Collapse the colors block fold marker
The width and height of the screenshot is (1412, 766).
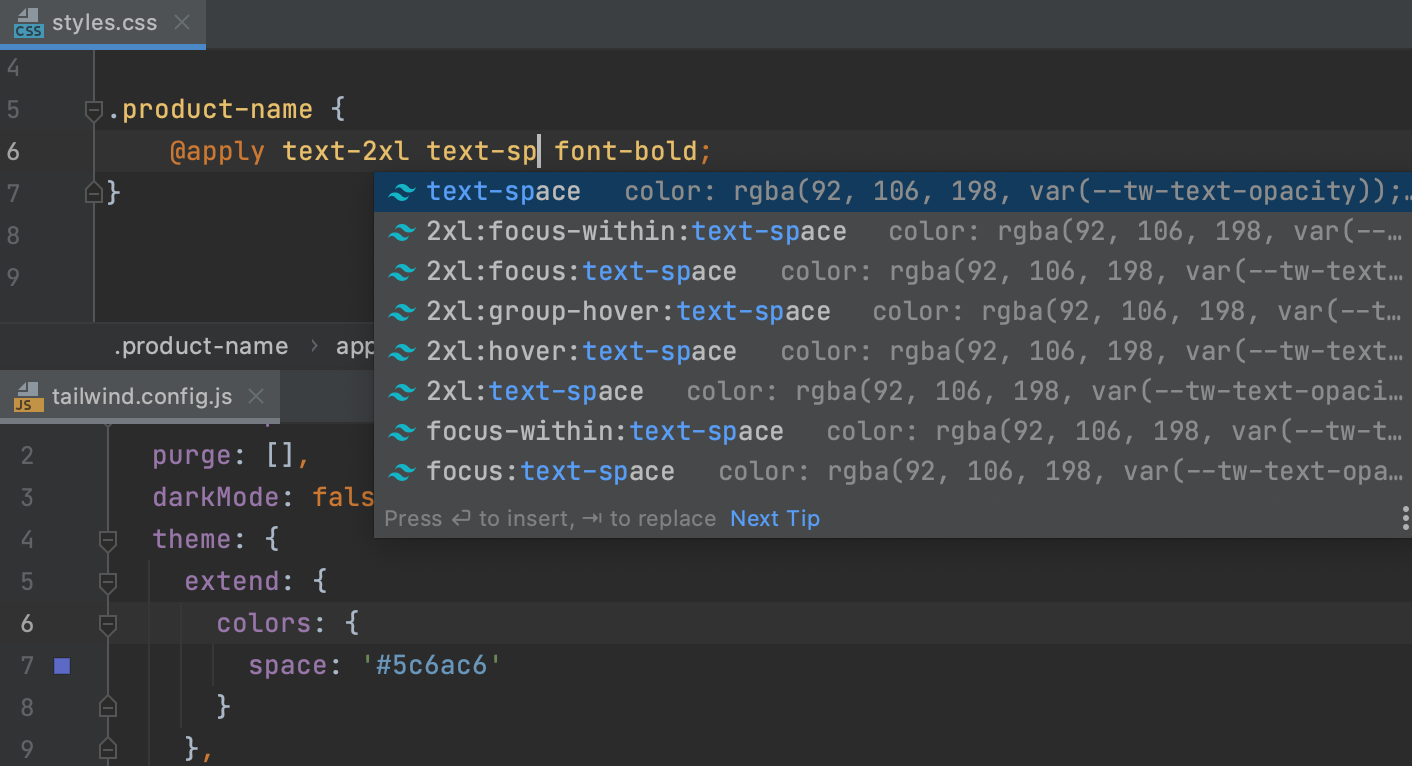click(x=109, y=624)
